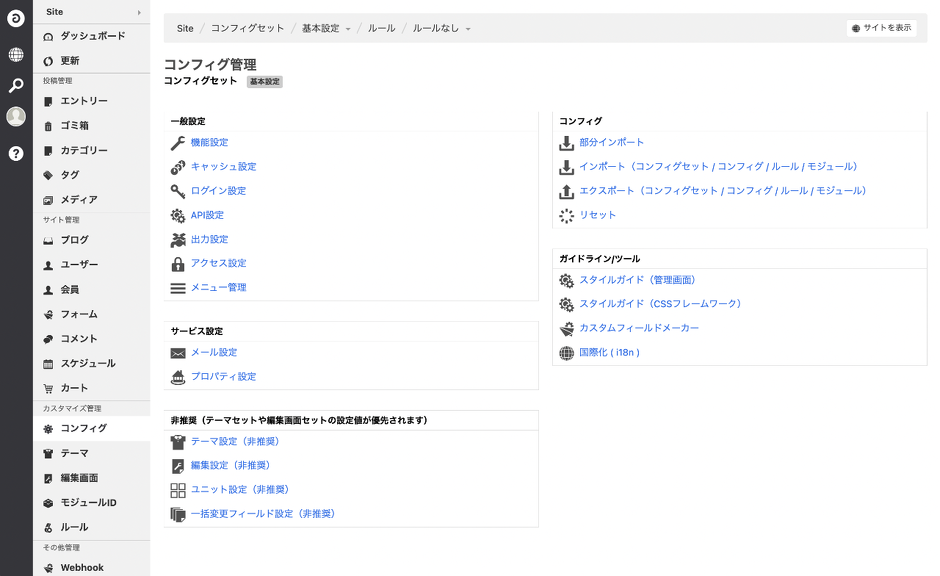Click the globe icon beside 国際化 (i18n)
Image resolution: width=940 pixels, height=576 pixels.
(566, 353)
